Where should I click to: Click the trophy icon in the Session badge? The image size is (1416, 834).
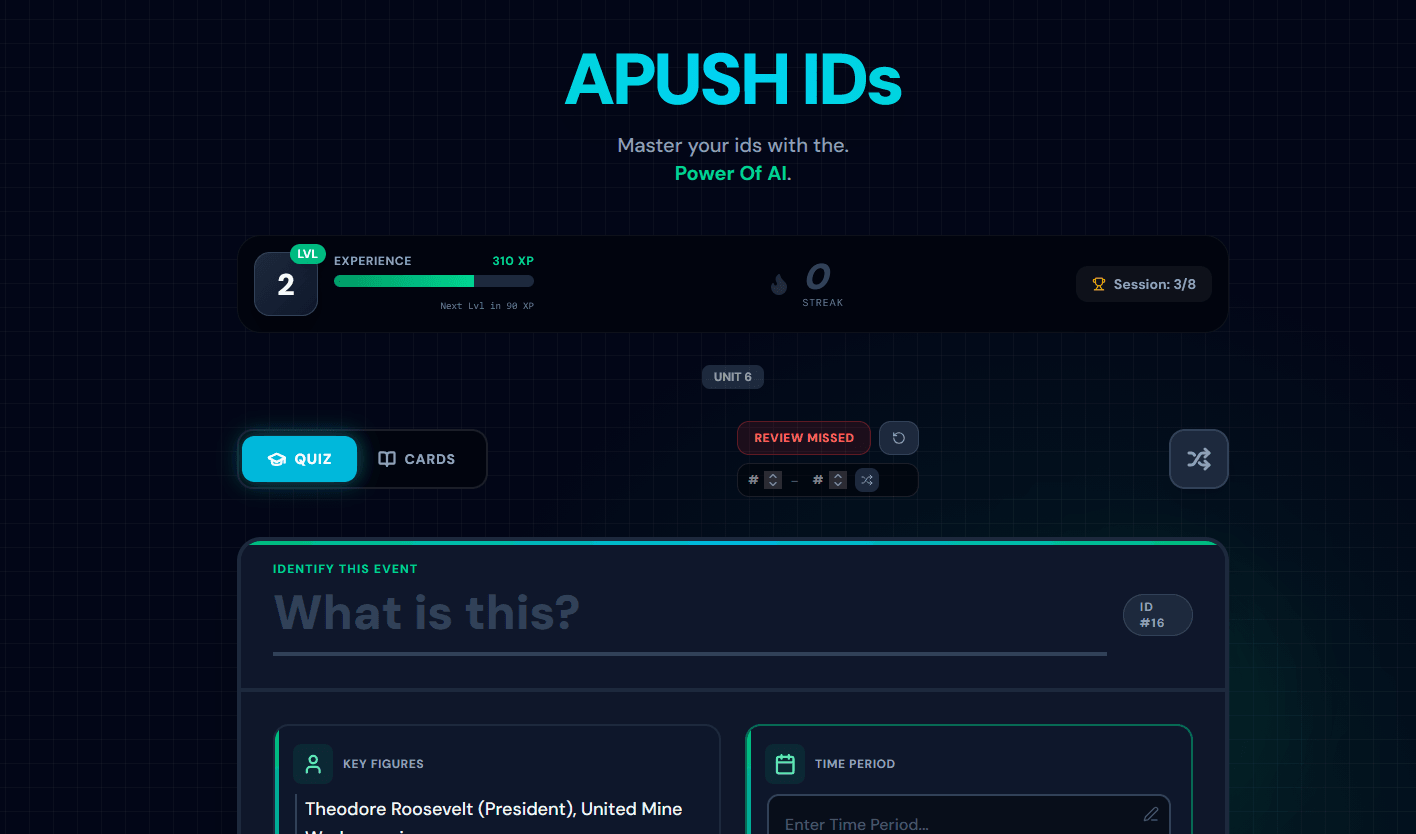coord(1099,284)
